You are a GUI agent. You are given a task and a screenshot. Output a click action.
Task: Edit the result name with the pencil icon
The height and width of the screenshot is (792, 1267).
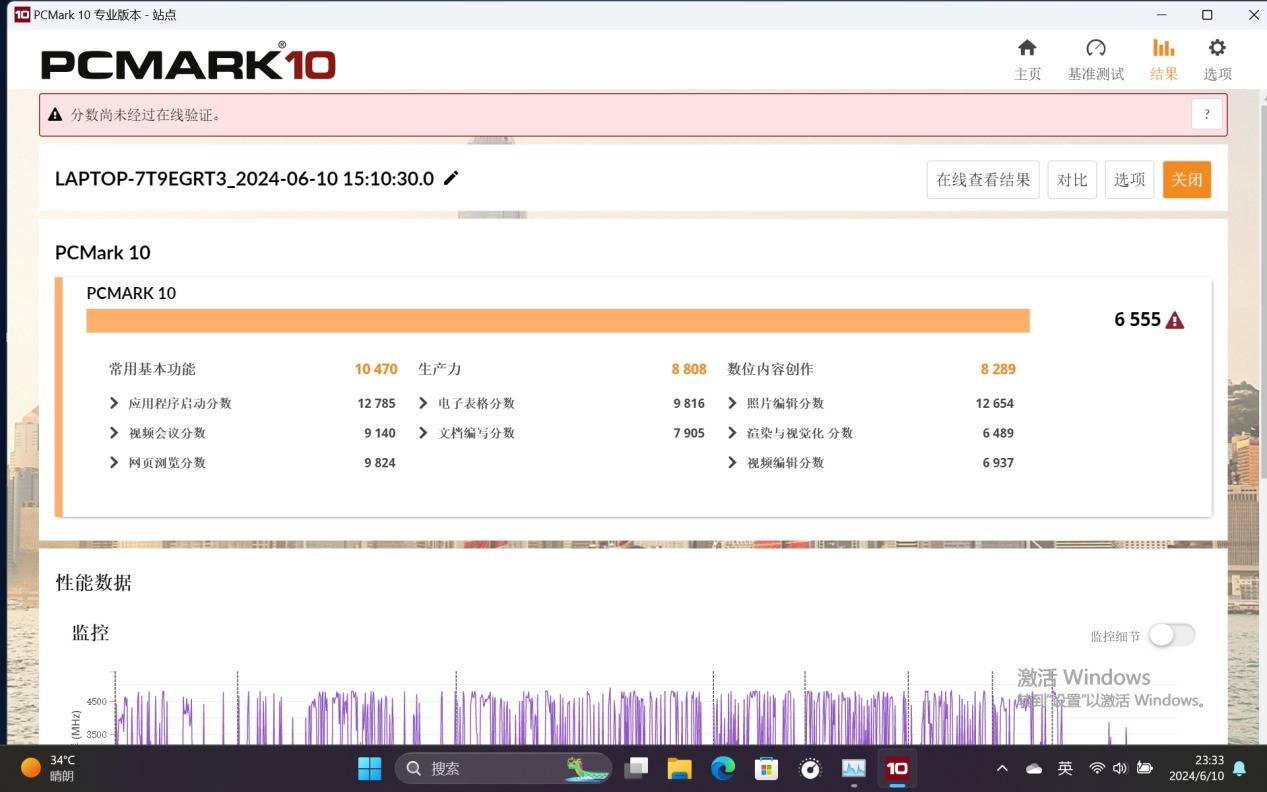tap(451, 178)
